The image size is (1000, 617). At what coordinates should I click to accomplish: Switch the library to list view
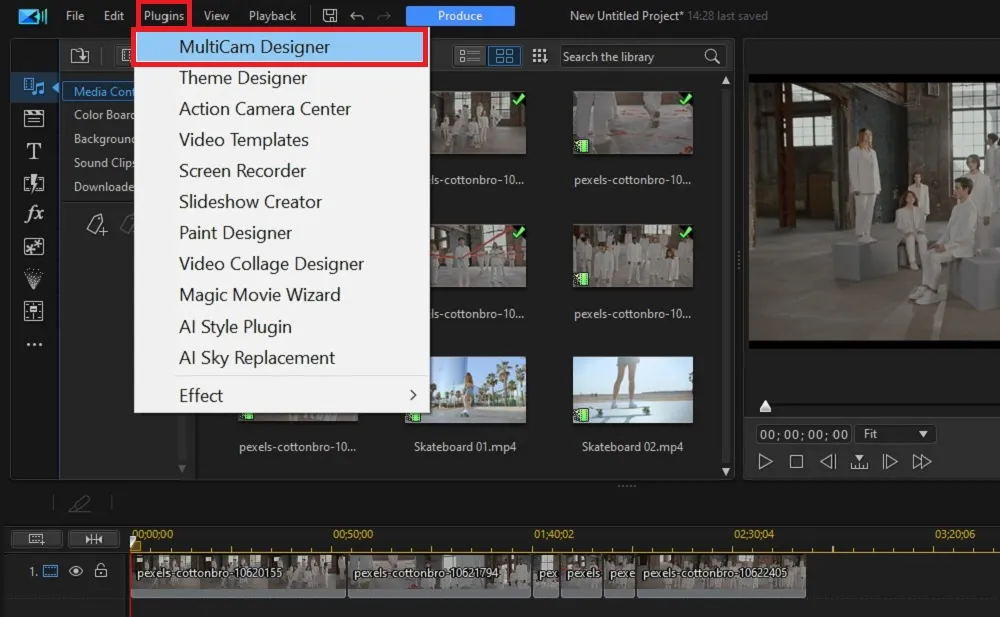pos(468,56)
